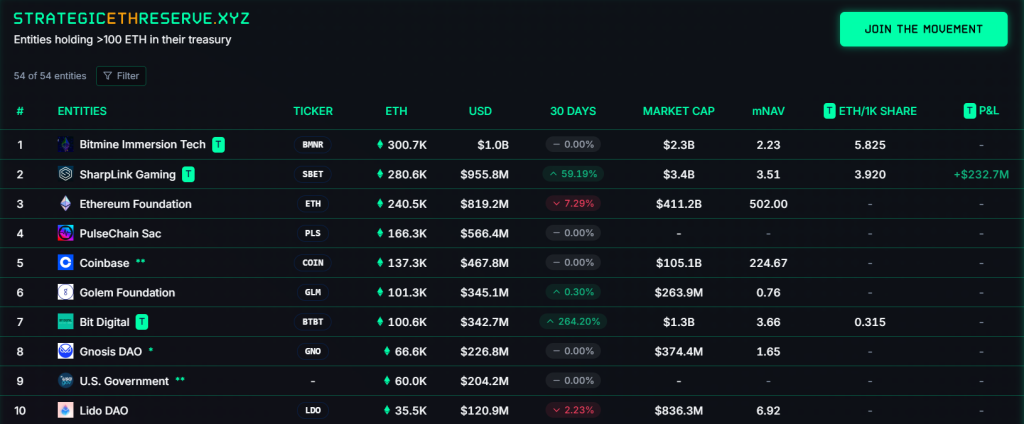Sort table by MARKET CAP column header
1024x424 pixels.
point(678,111)
